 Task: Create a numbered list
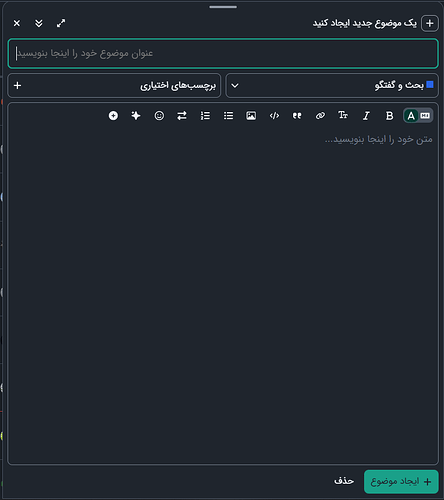(x=205, y=116)
